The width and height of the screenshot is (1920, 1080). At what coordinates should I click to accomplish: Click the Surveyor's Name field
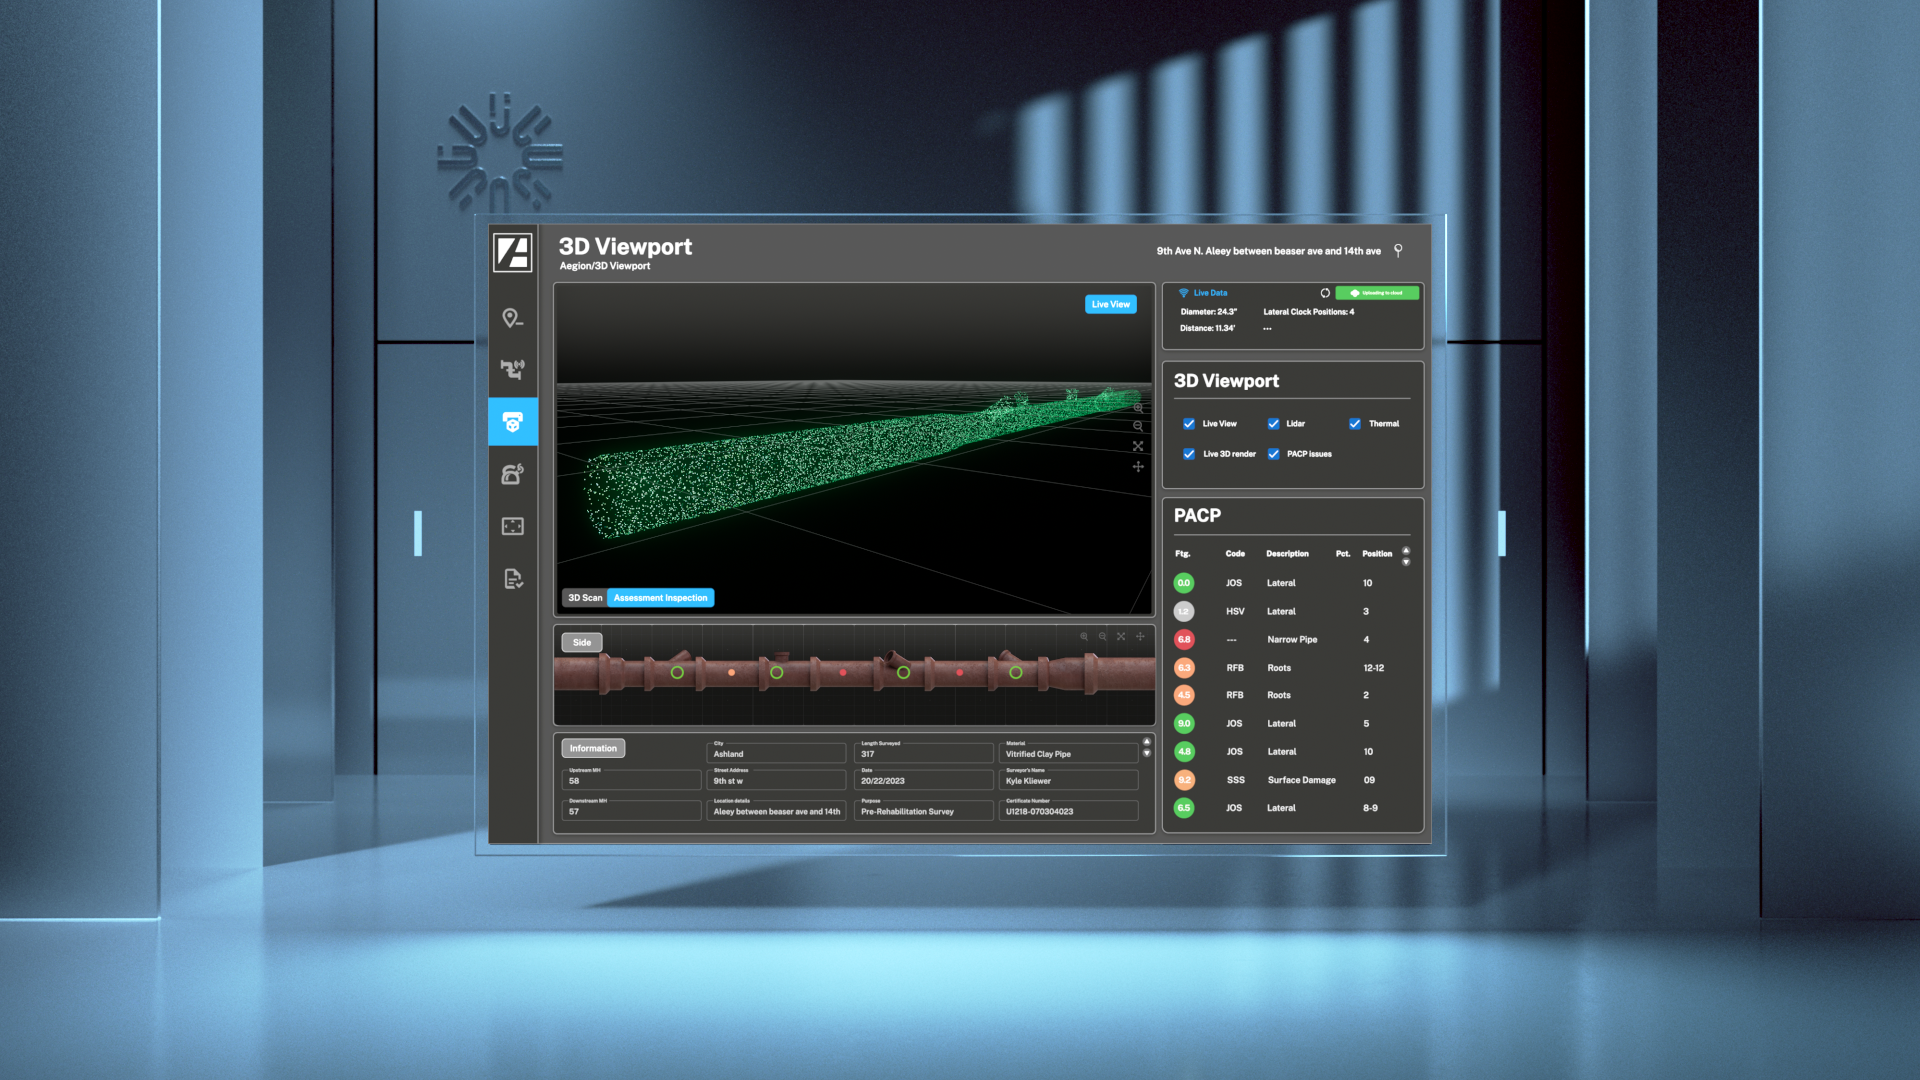1068,781
